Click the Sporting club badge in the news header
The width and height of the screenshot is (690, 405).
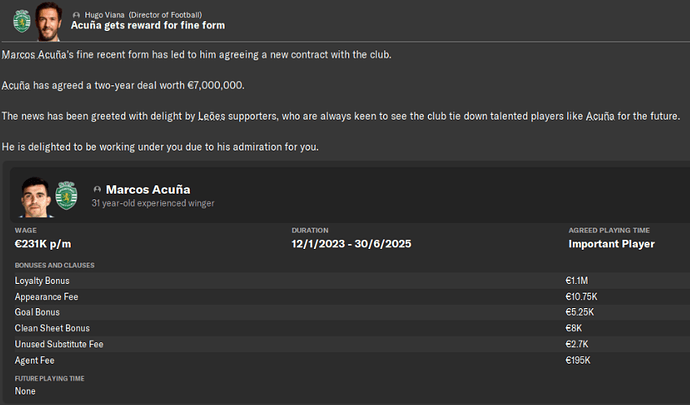pos(20,18)
